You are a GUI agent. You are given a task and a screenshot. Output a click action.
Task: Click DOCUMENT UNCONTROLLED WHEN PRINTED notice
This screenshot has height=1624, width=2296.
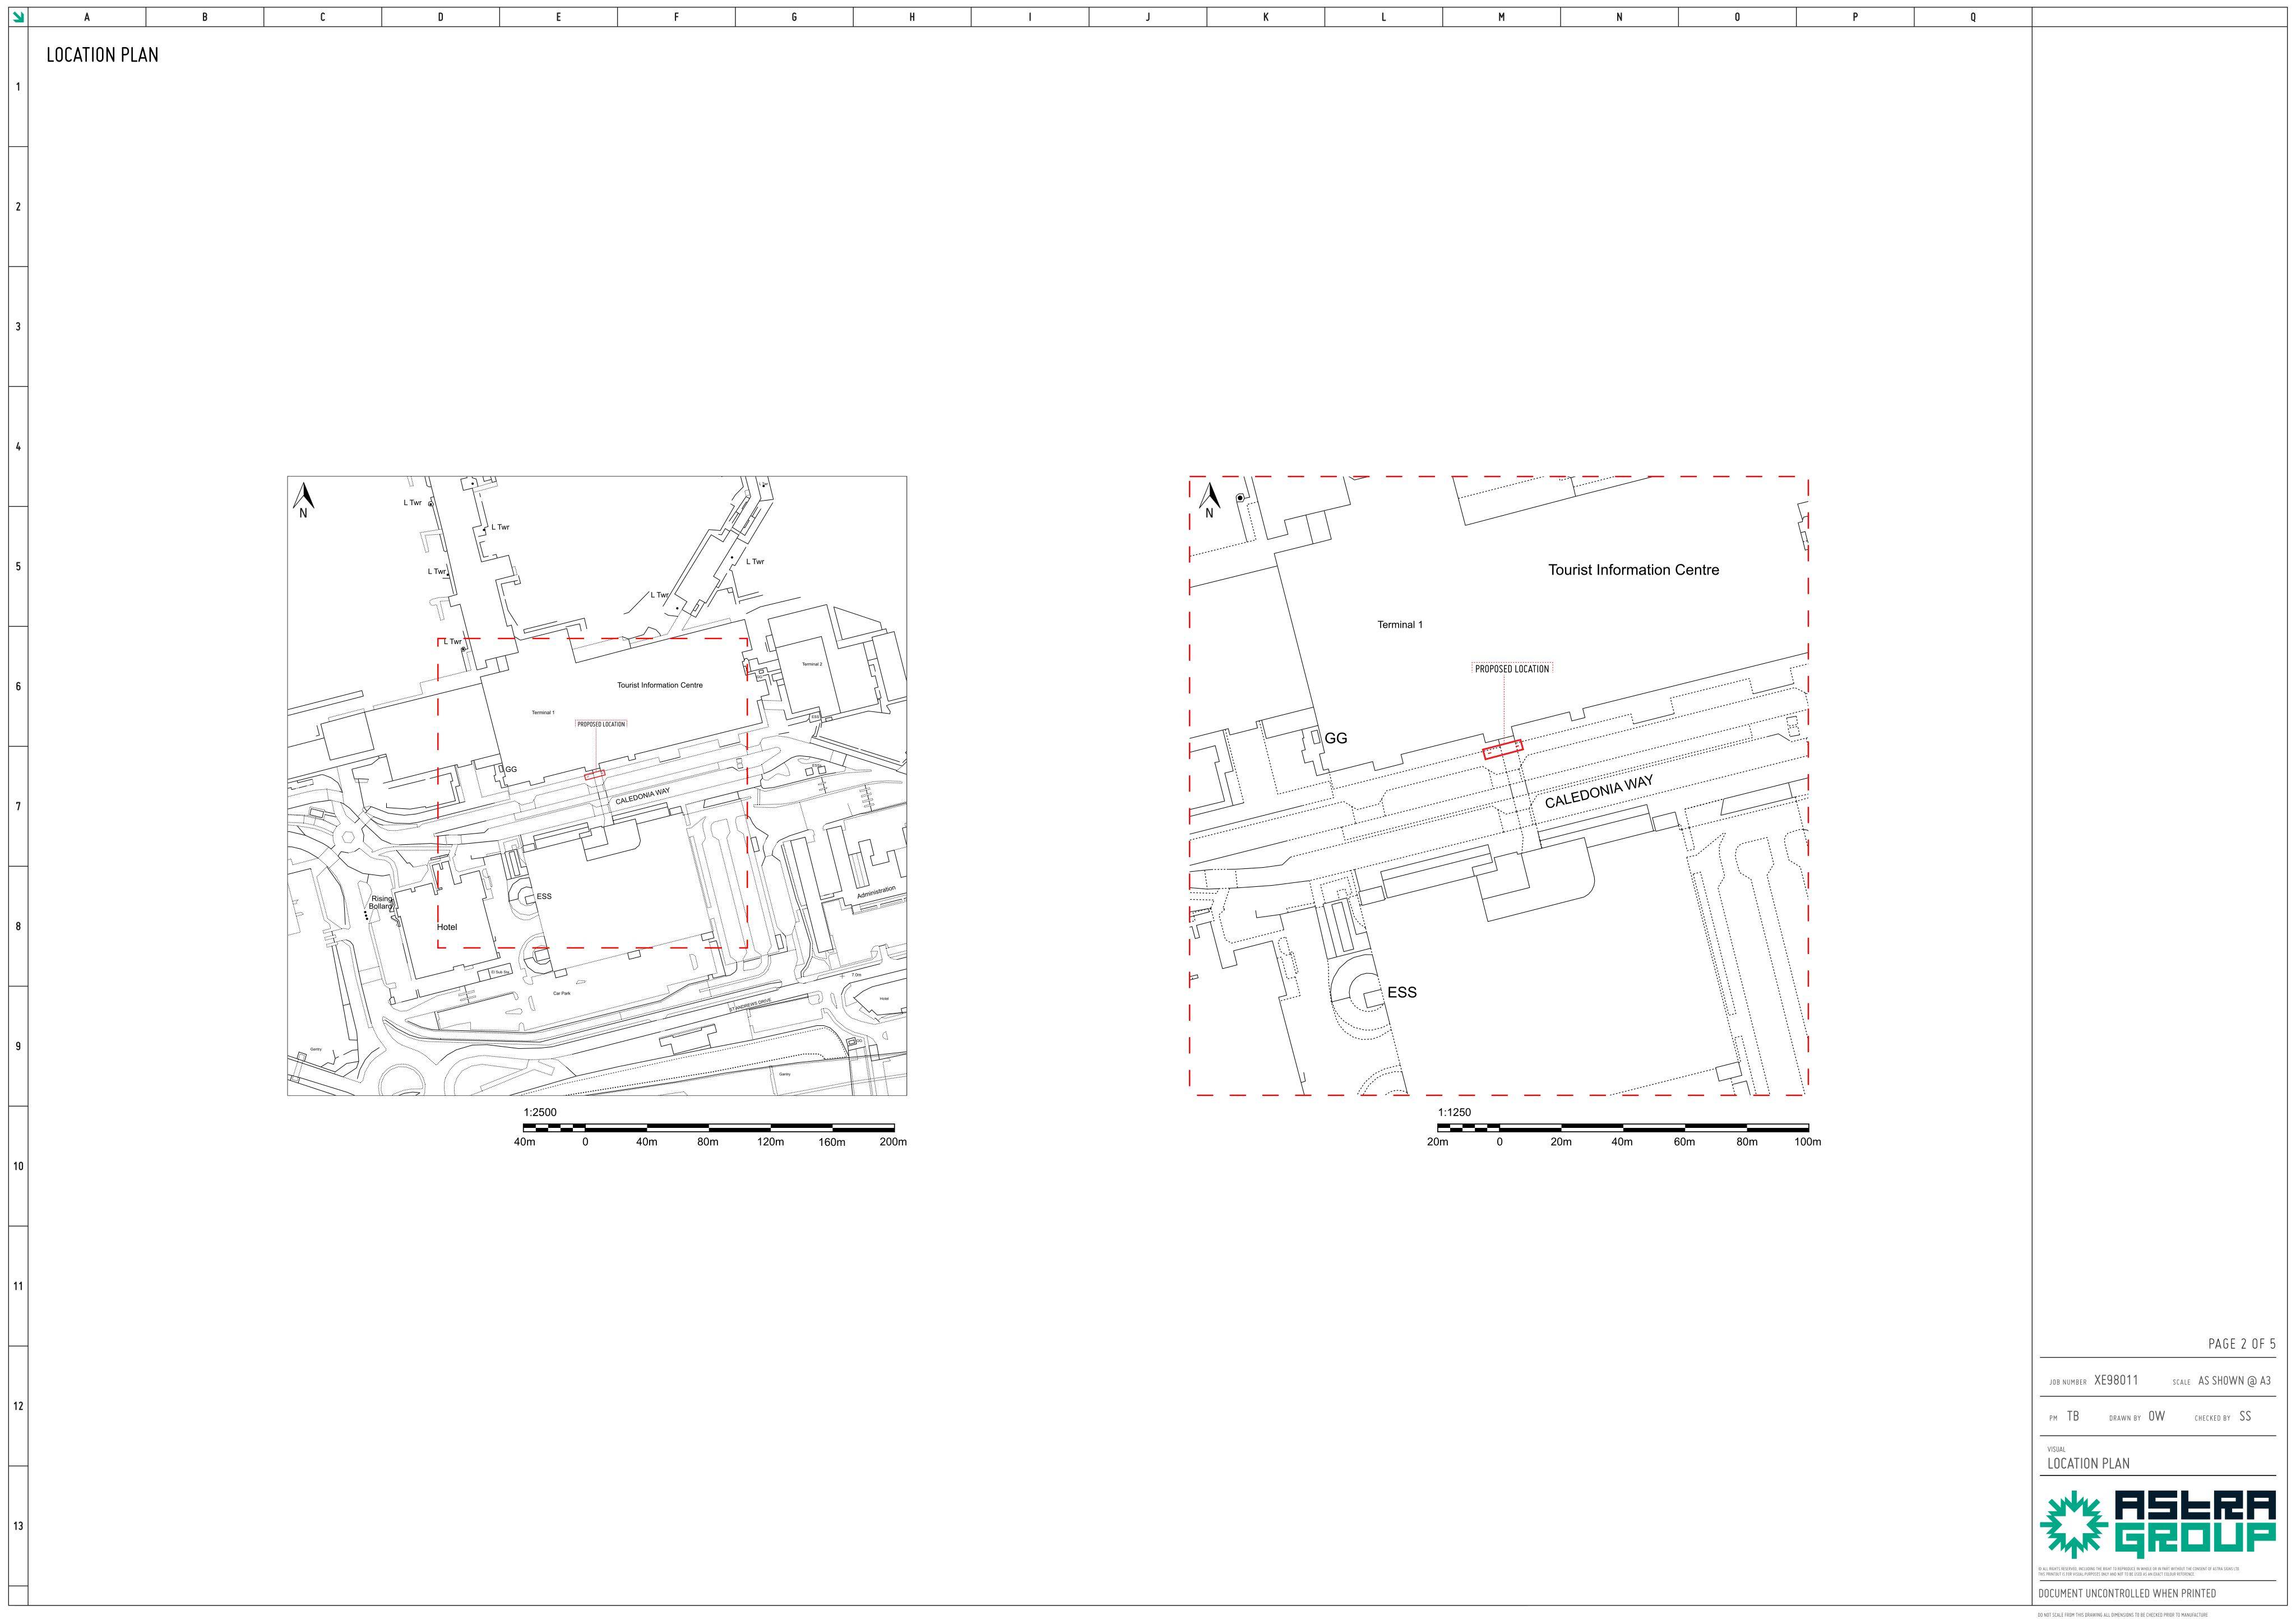pos(2127,1593)
